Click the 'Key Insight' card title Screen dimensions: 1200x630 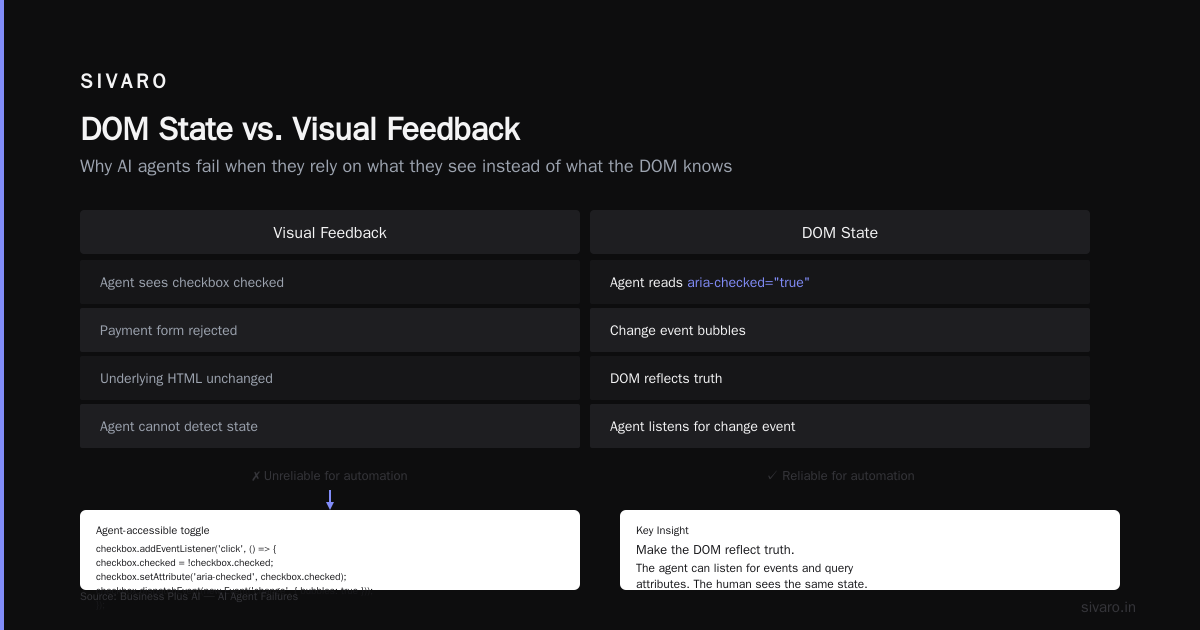662,530
